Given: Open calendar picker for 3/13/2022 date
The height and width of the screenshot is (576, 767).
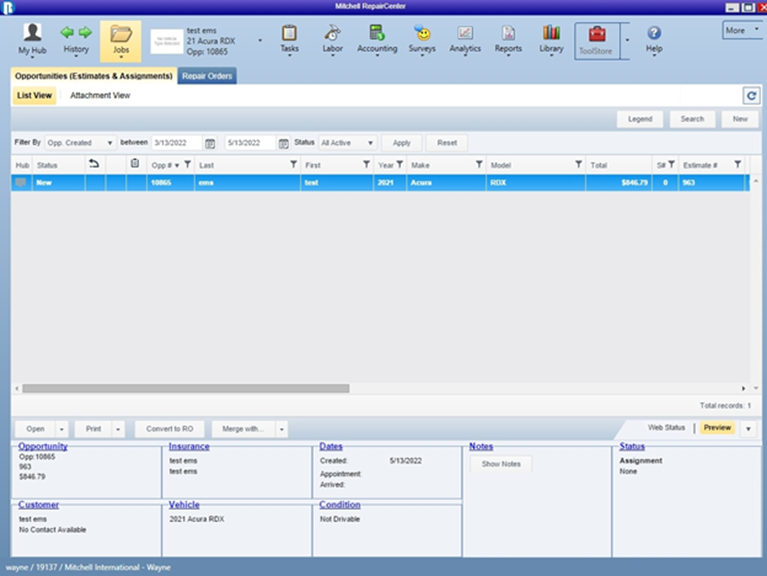Looking at the screenshot, I should point(210,143).
